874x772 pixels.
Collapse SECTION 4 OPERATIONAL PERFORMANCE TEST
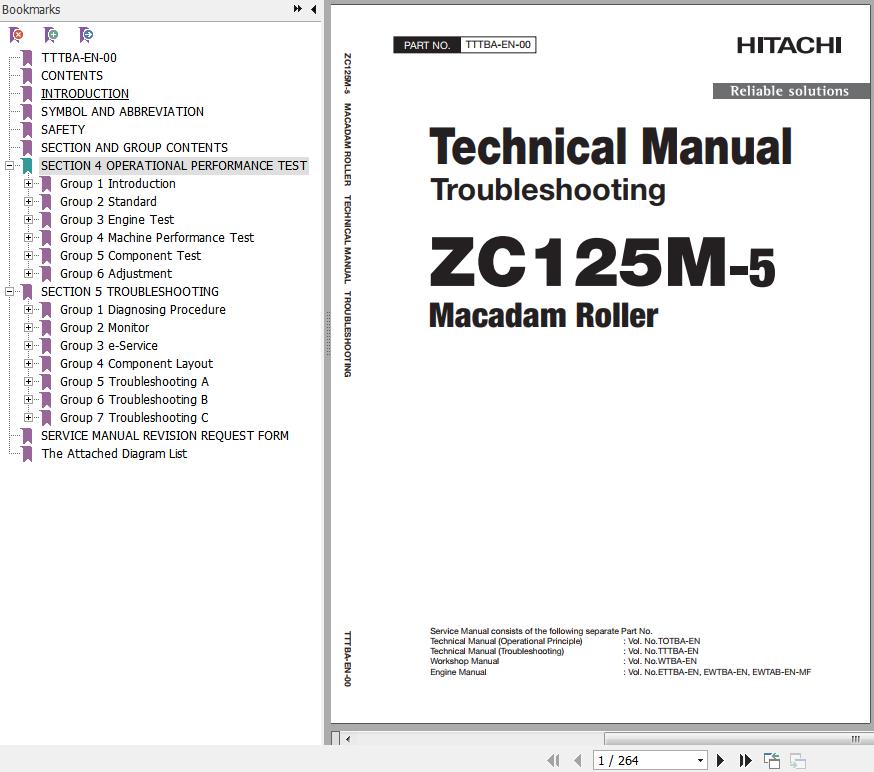(9, 166)
